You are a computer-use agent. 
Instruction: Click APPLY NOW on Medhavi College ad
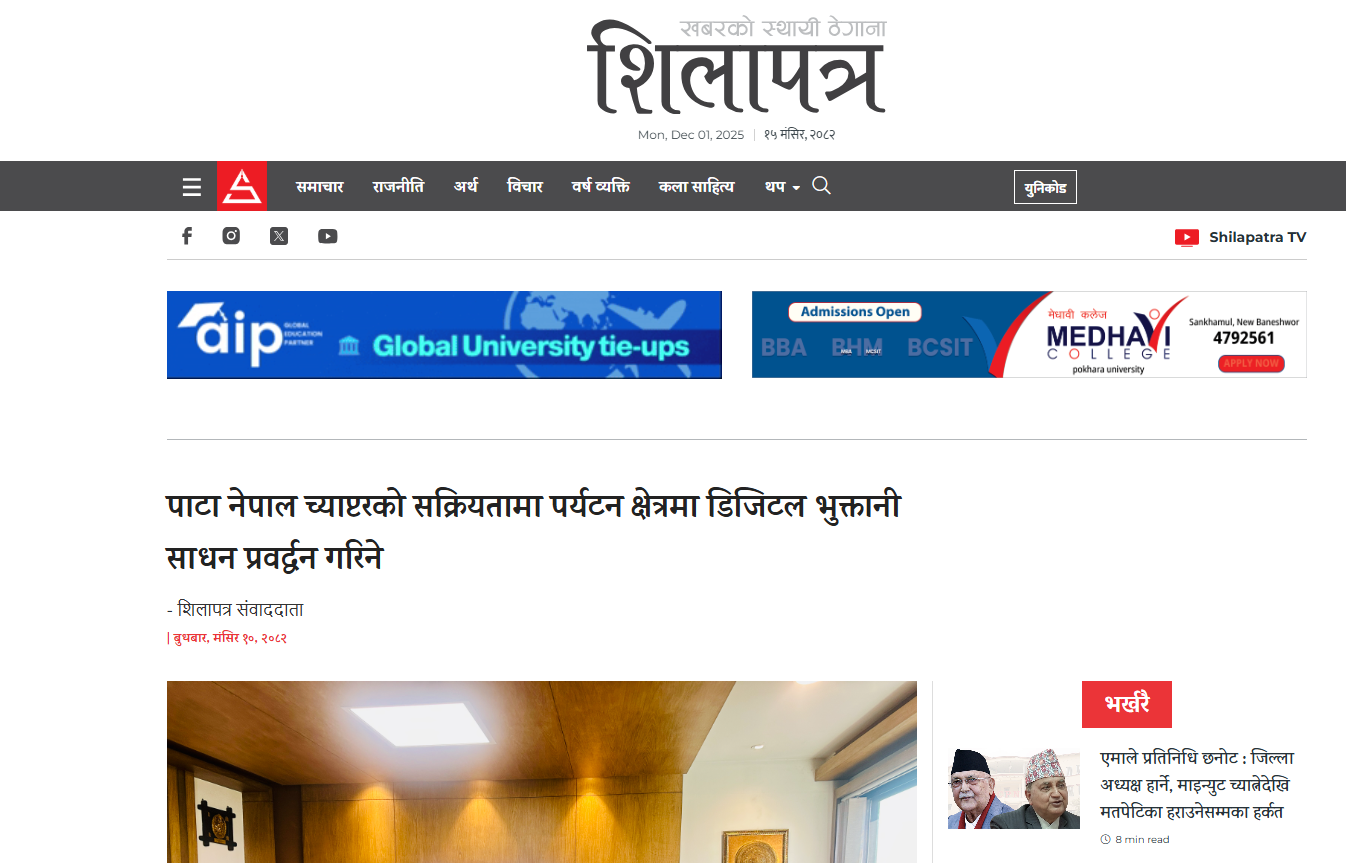click(x=1251, y=363)
